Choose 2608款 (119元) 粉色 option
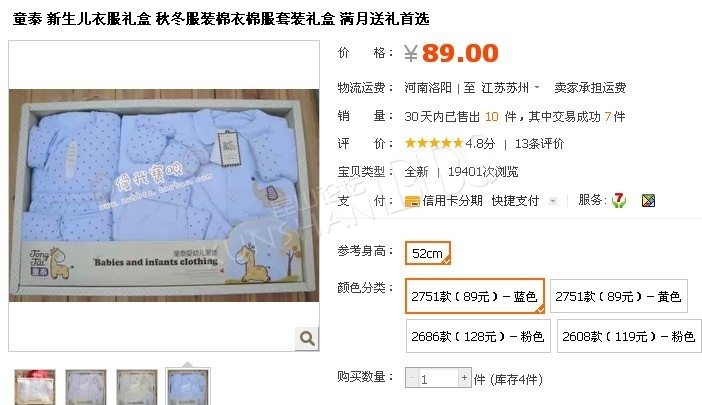Image resolution: width=702 pixels, height=405 pixels. pos(629,336)
